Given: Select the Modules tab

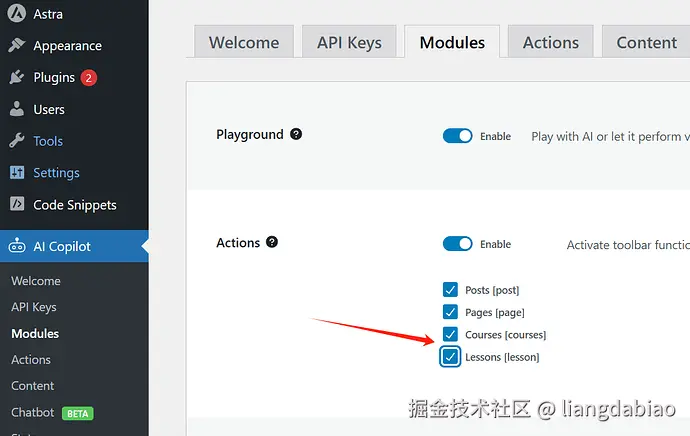Looking at the screenshot, I should click(452, 42).
